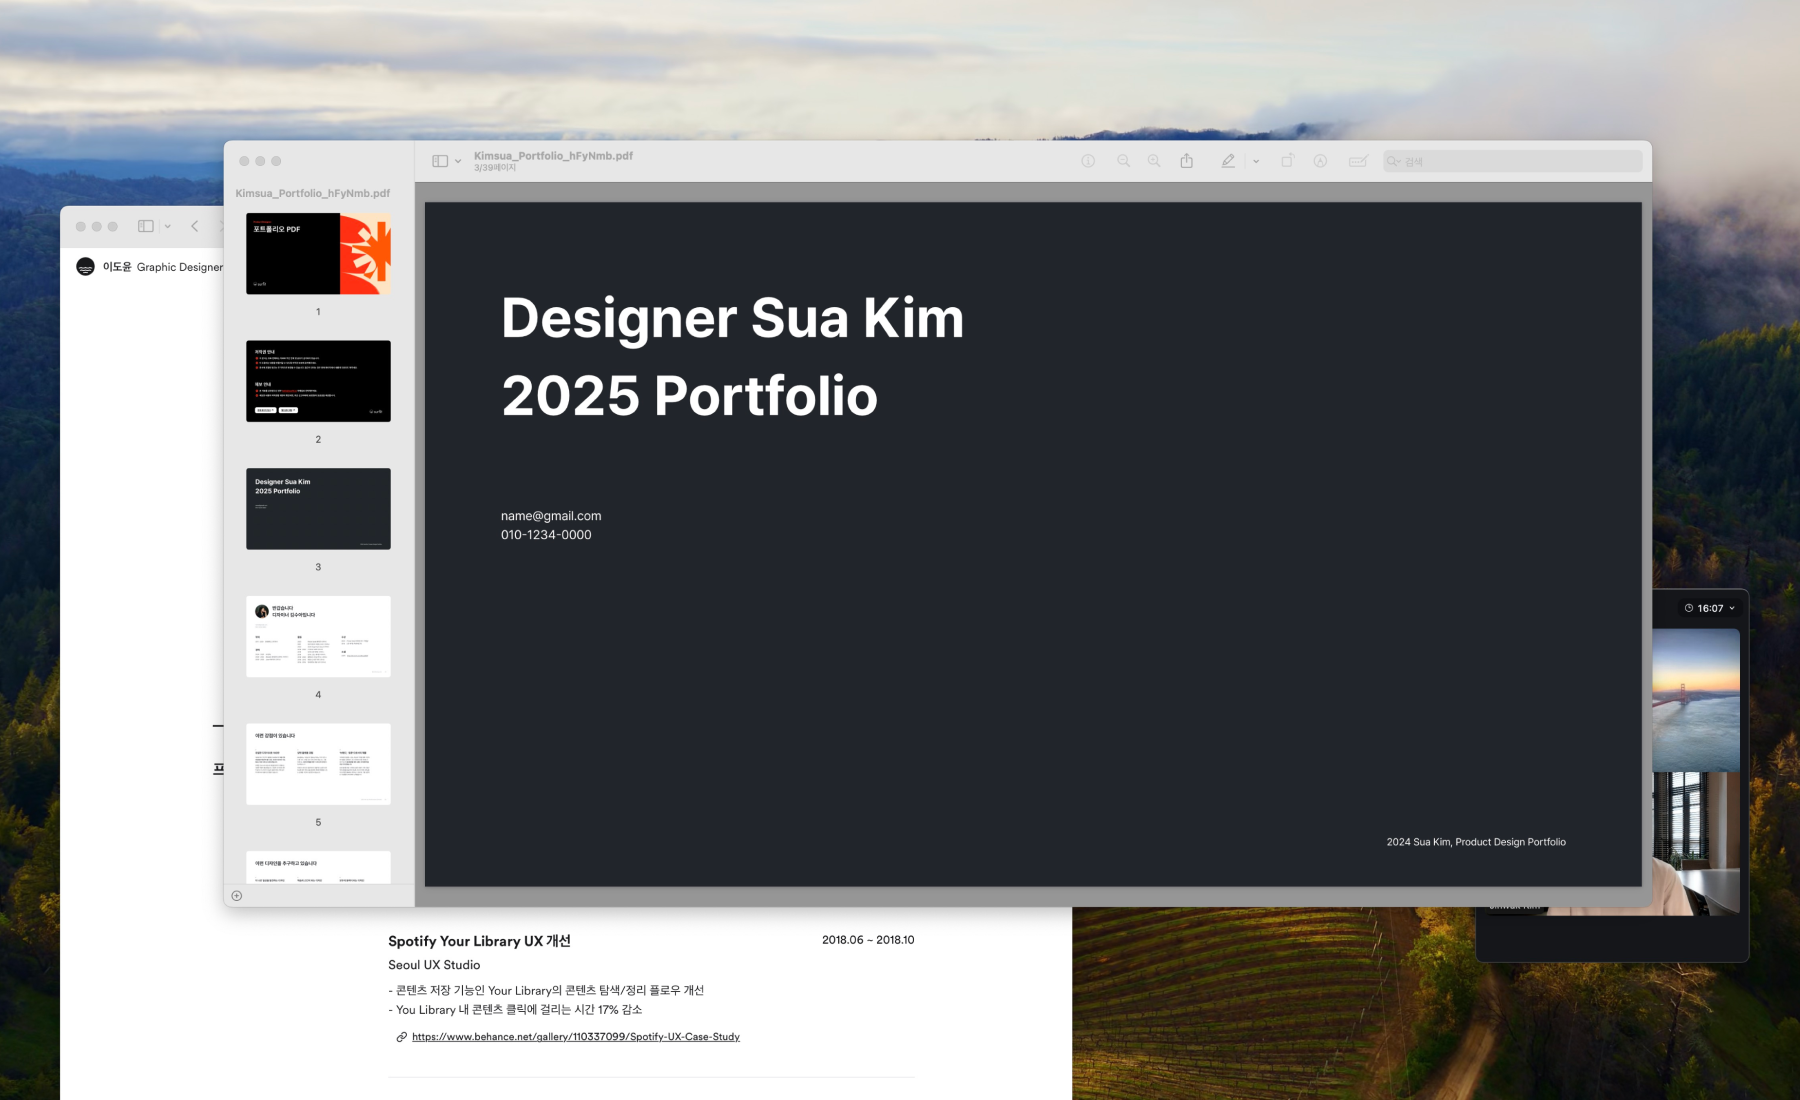Close the background browser window
This screenshot has height=1100, width=1800.
[x=81, y=226]
